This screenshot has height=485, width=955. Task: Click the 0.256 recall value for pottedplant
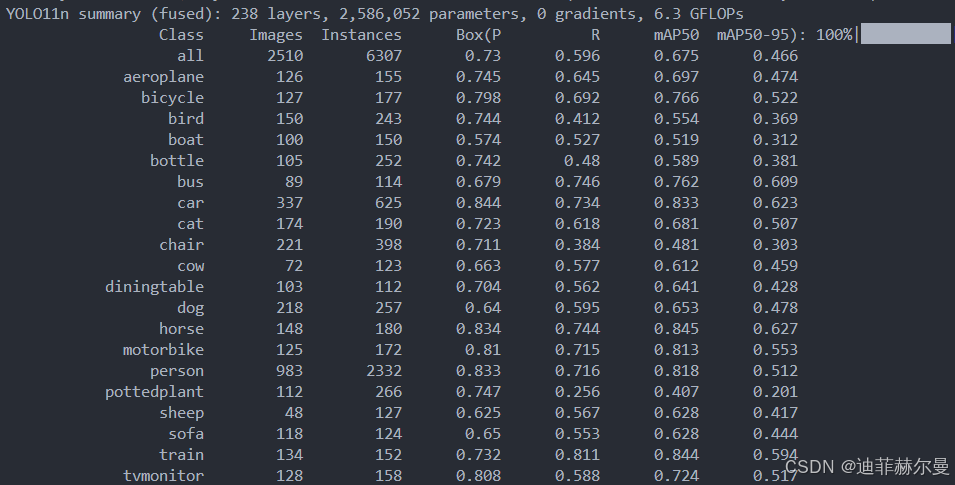577,392
